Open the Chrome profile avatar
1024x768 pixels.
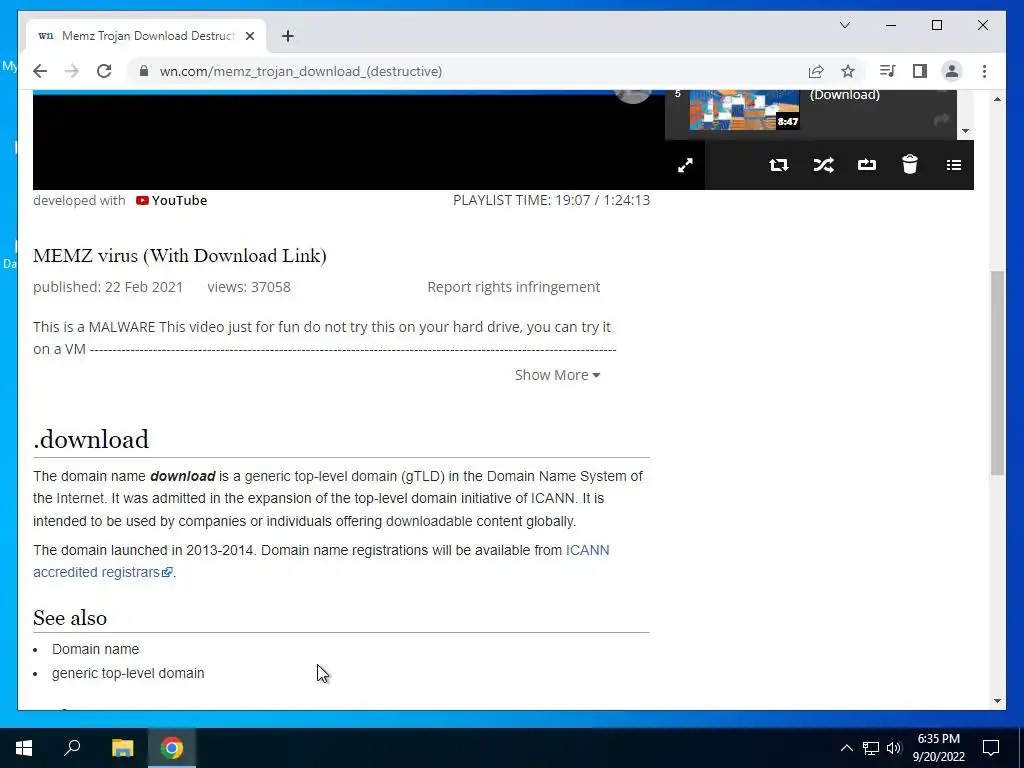[x=952, y=71]
